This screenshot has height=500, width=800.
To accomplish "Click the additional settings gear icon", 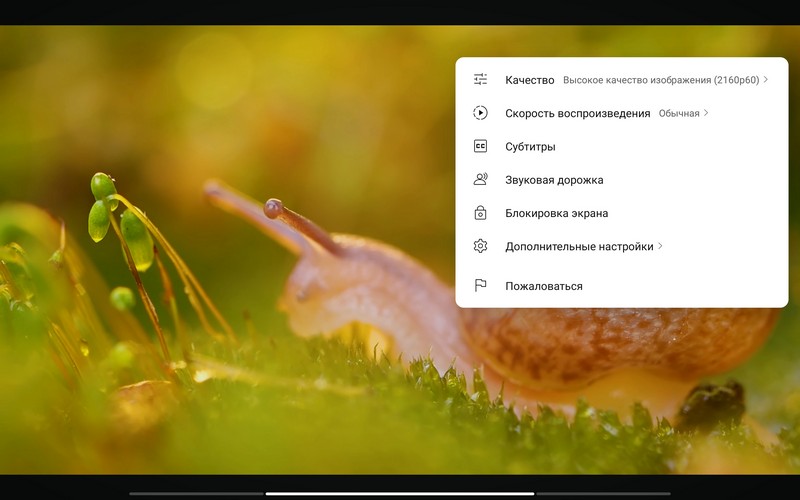I will (x=480, y=246).
